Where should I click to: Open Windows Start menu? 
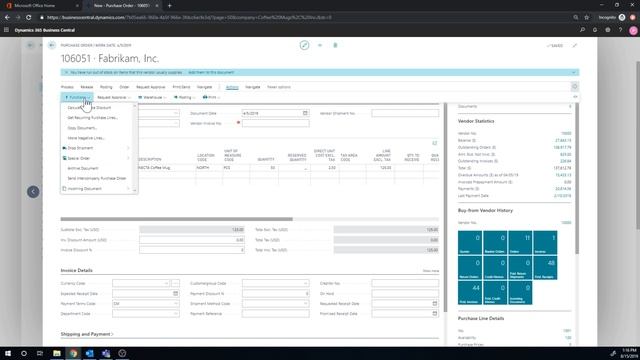8,353
